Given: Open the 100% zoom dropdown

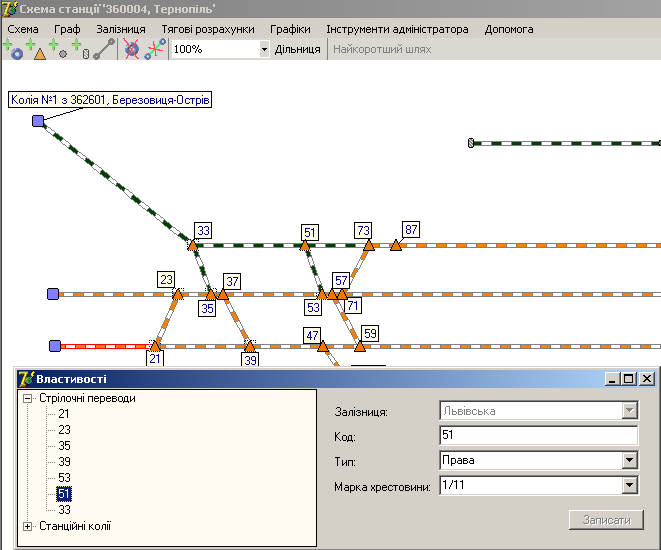Looking at the screenshot, I should (x=264, y=49).
